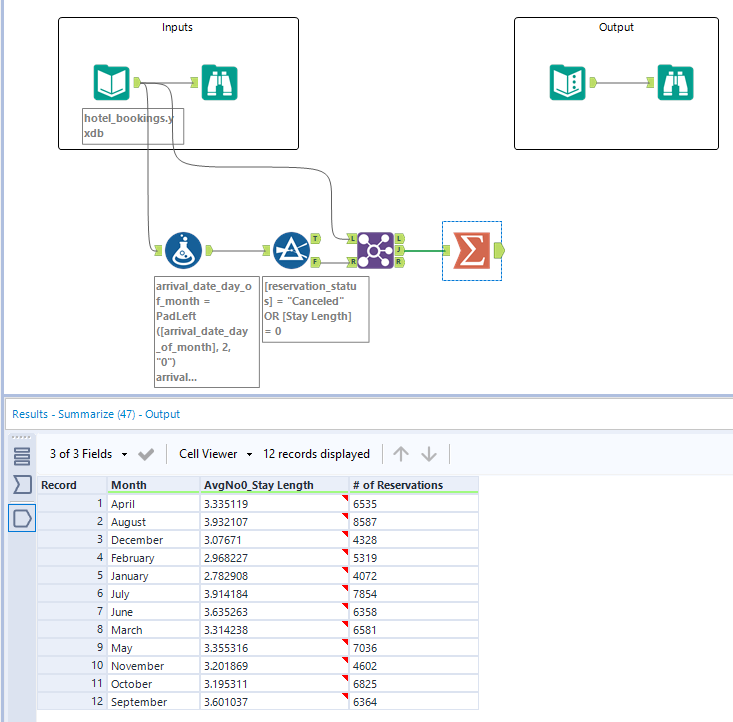
Task: Select record number 10 row header
Action: (x=72, y=666)
